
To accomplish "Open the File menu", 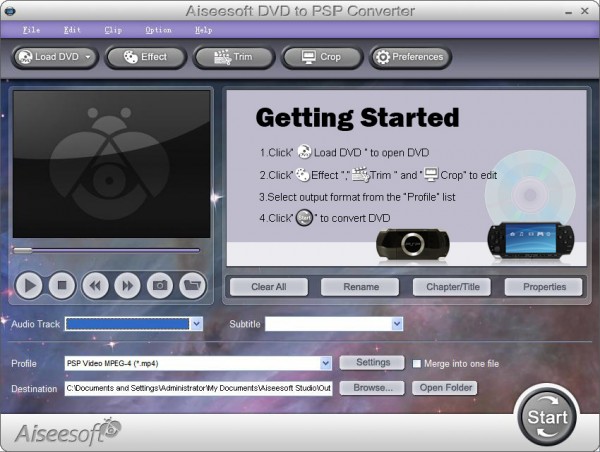I will point(31,30).
